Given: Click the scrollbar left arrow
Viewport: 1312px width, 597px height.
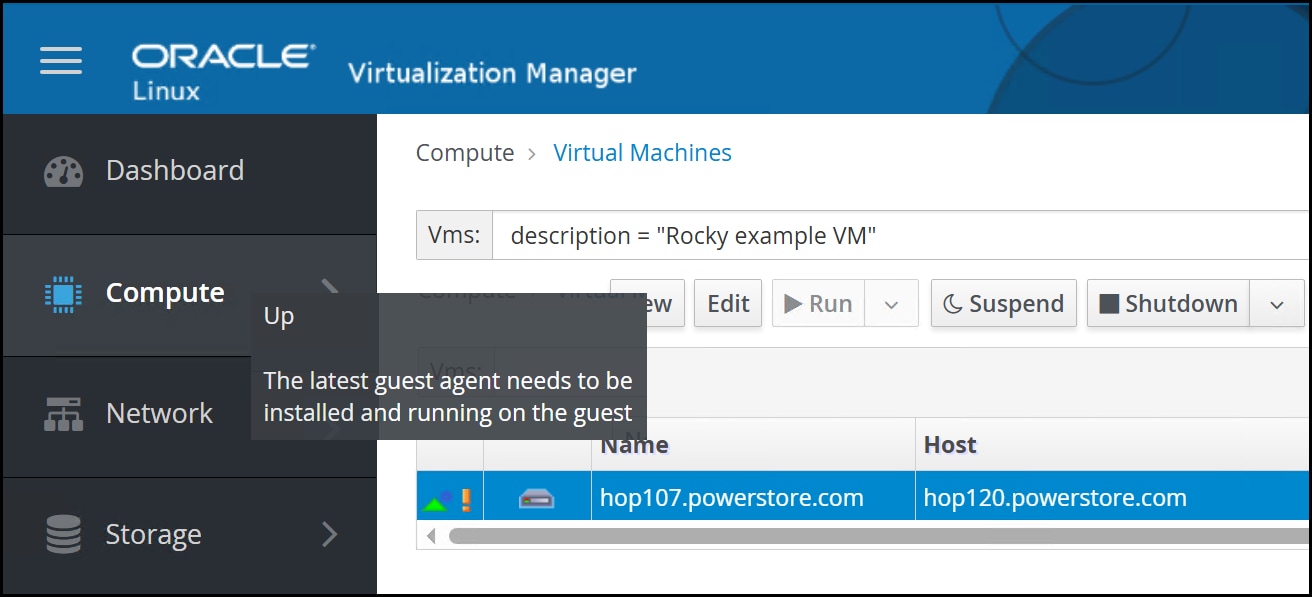Looking at the screenshot, I should click(432, 536).
